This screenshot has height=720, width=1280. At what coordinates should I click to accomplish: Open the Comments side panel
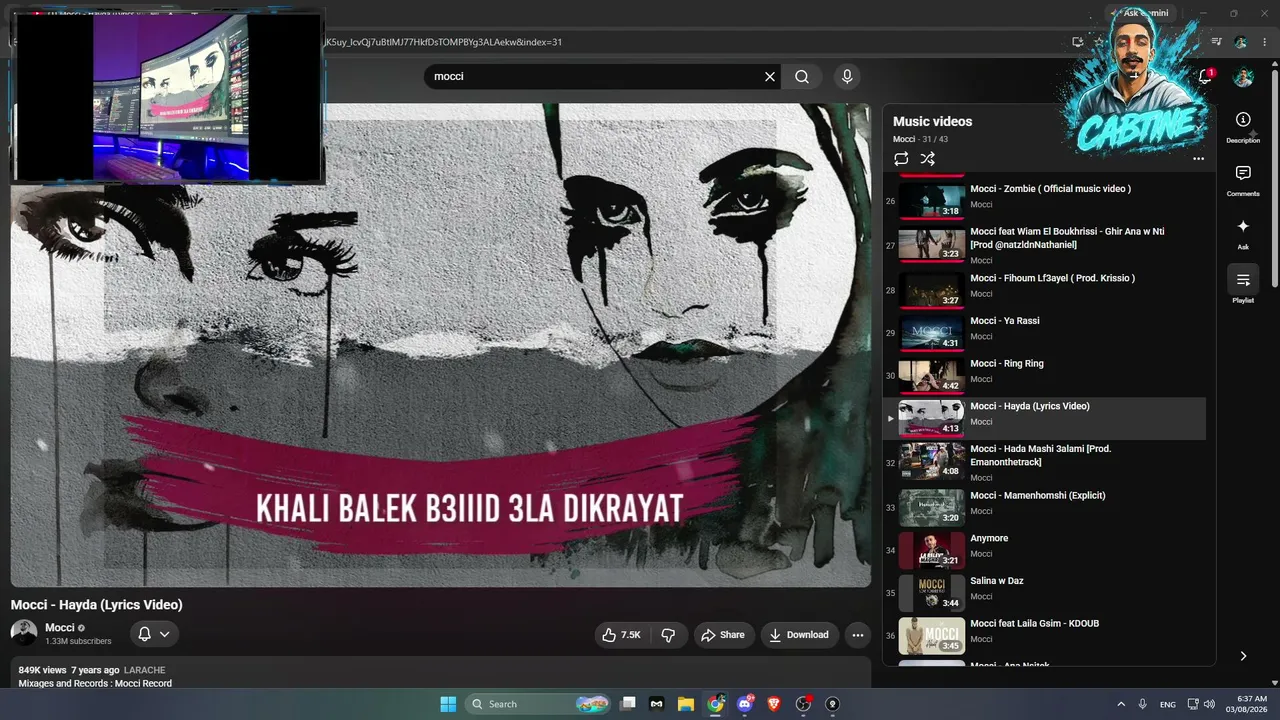pos(1243,180)
